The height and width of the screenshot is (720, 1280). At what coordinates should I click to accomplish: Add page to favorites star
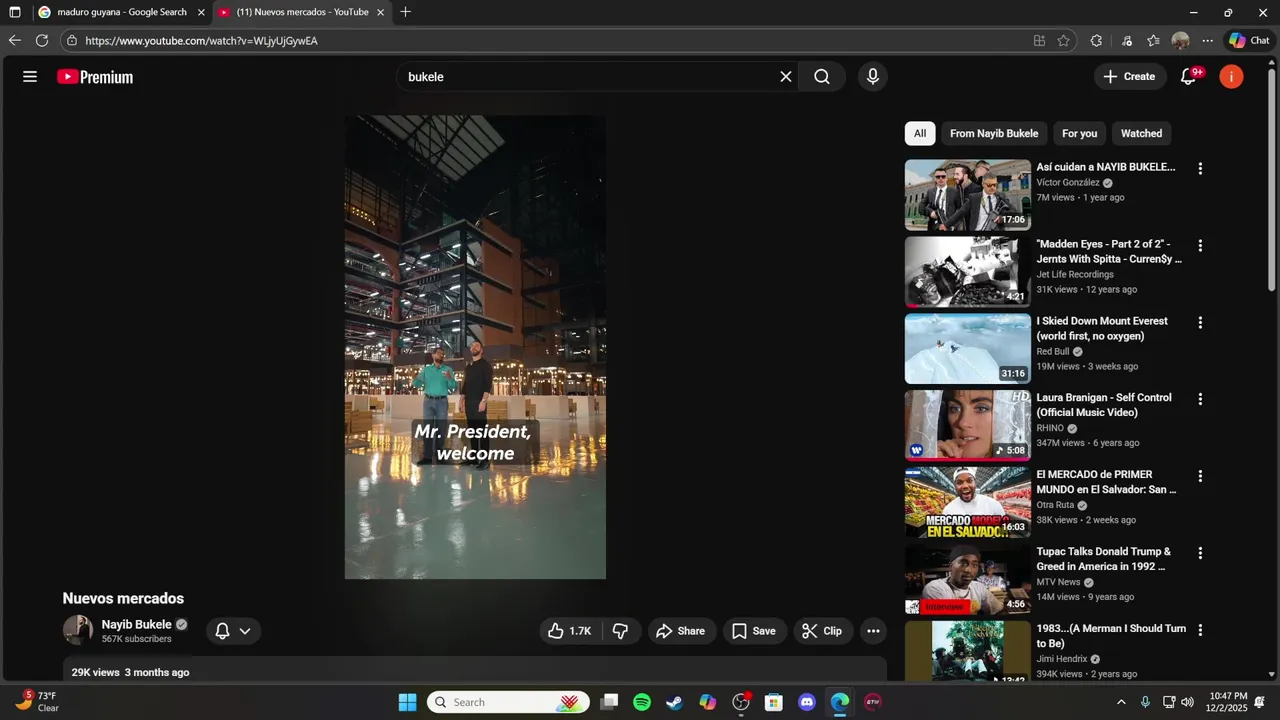coord(1064,41)
